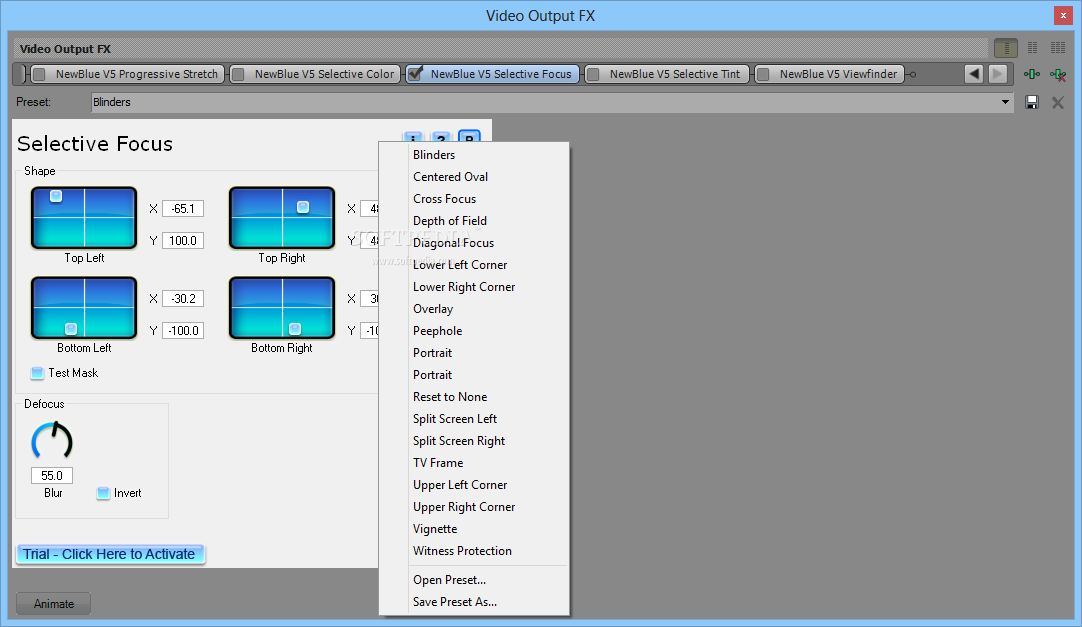Choose Lower Left Corner preset
This screenshot has height=627, width=1082.
474,266
